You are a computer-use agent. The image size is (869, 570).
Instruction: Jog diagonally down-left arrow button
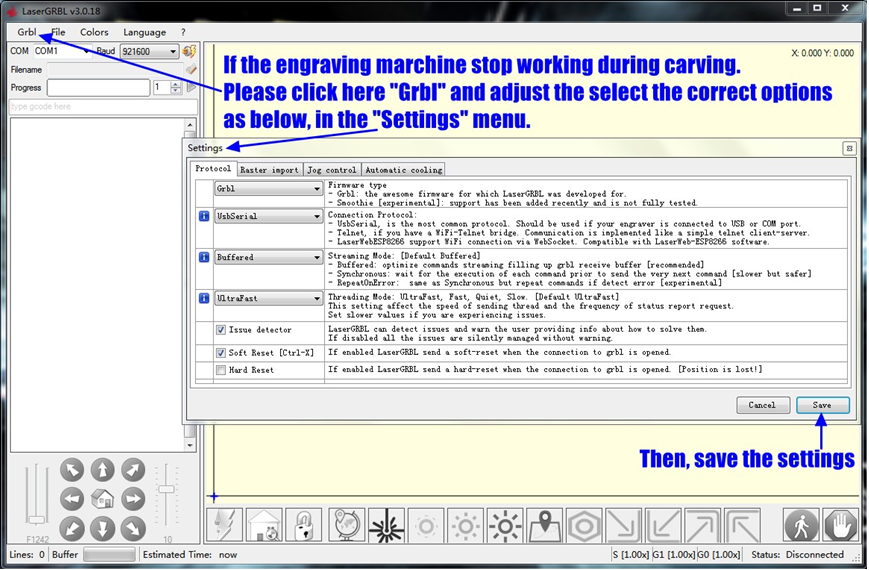click(x=72, y=528)
